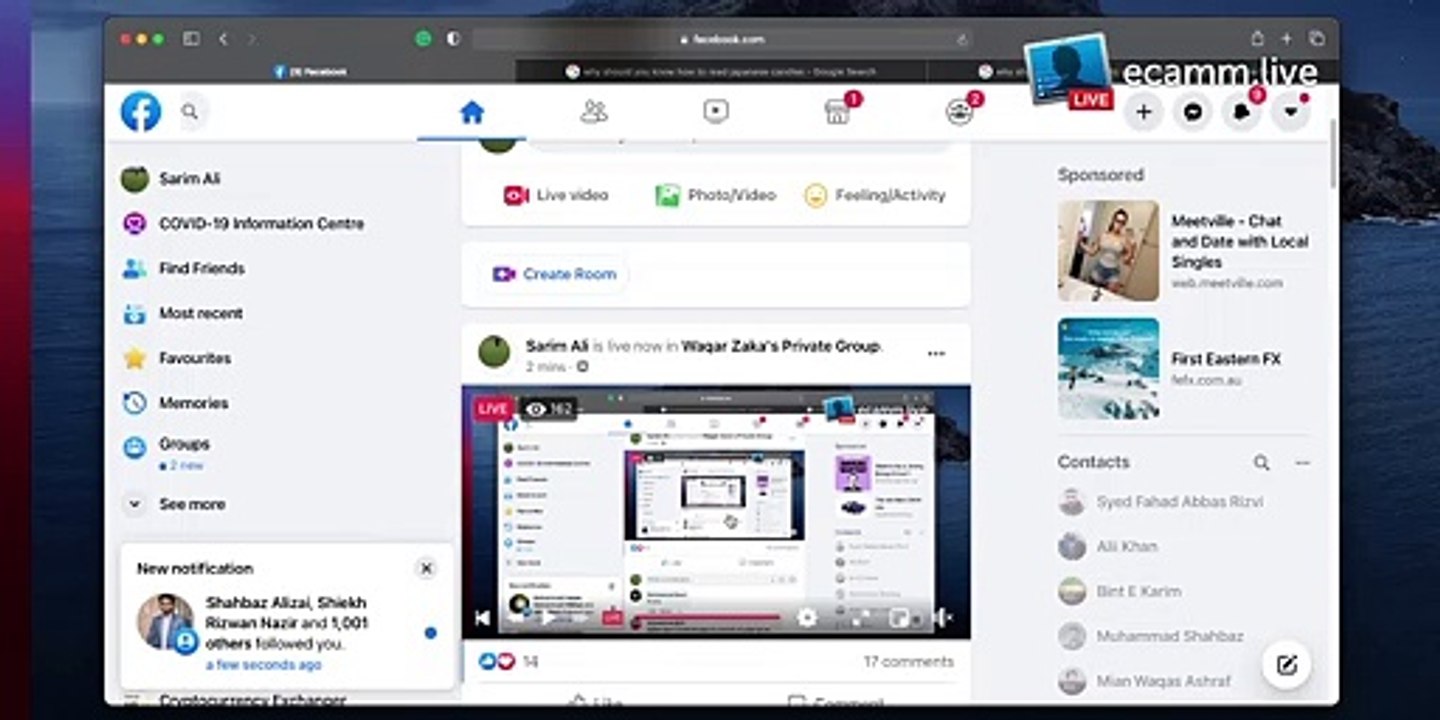
Task: Click the new message compose button
Action: coord(1287,665)
